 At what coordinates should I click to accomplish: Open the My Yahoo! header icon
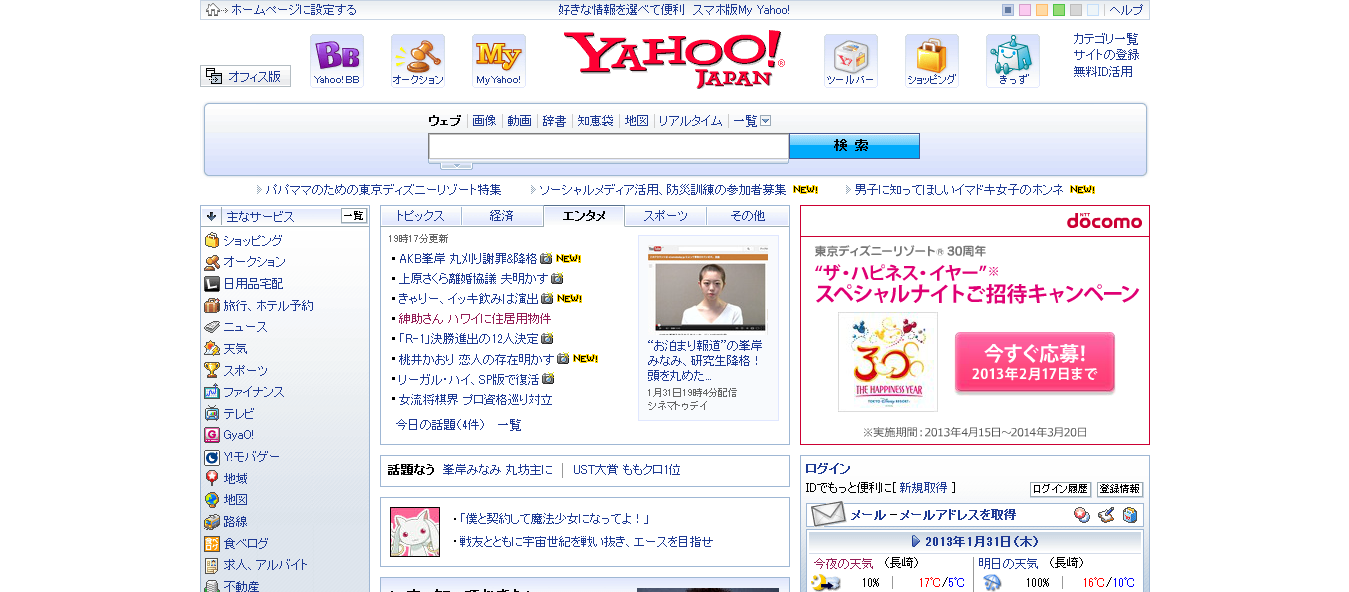(x=499, y=61)
